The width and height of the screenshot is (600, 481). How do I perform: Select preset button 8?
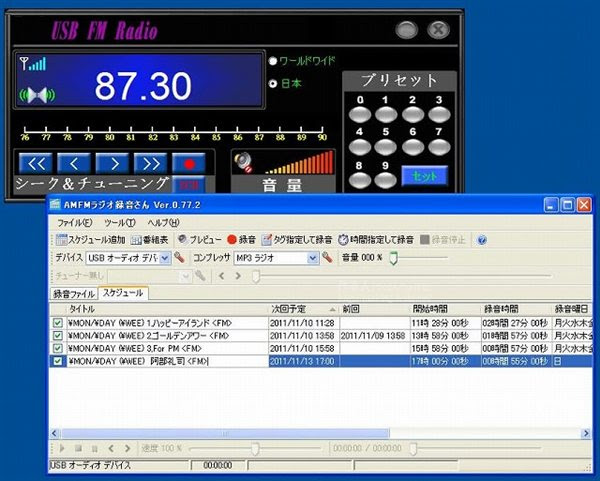[x=360, y=180]
